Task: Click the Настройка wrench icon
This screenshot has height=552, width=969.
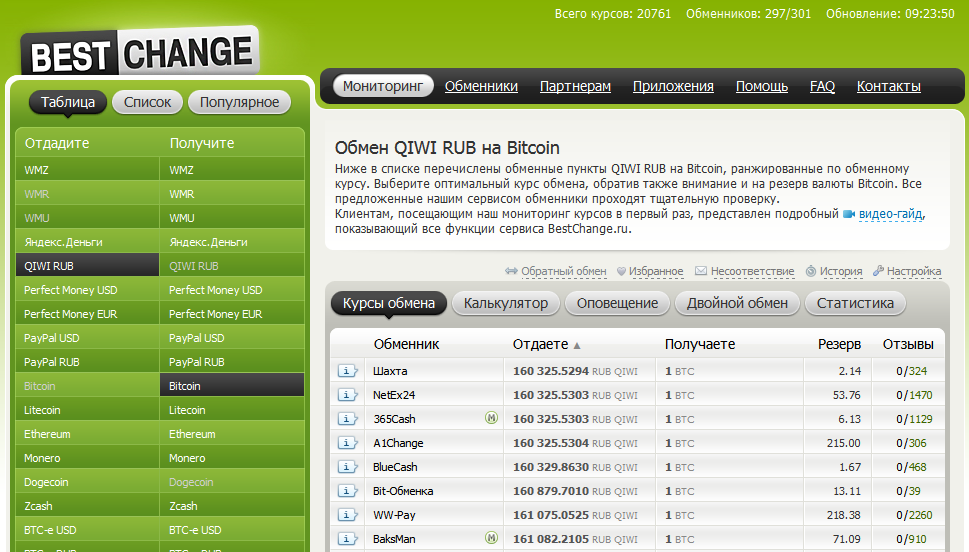Action: point(878,271)
